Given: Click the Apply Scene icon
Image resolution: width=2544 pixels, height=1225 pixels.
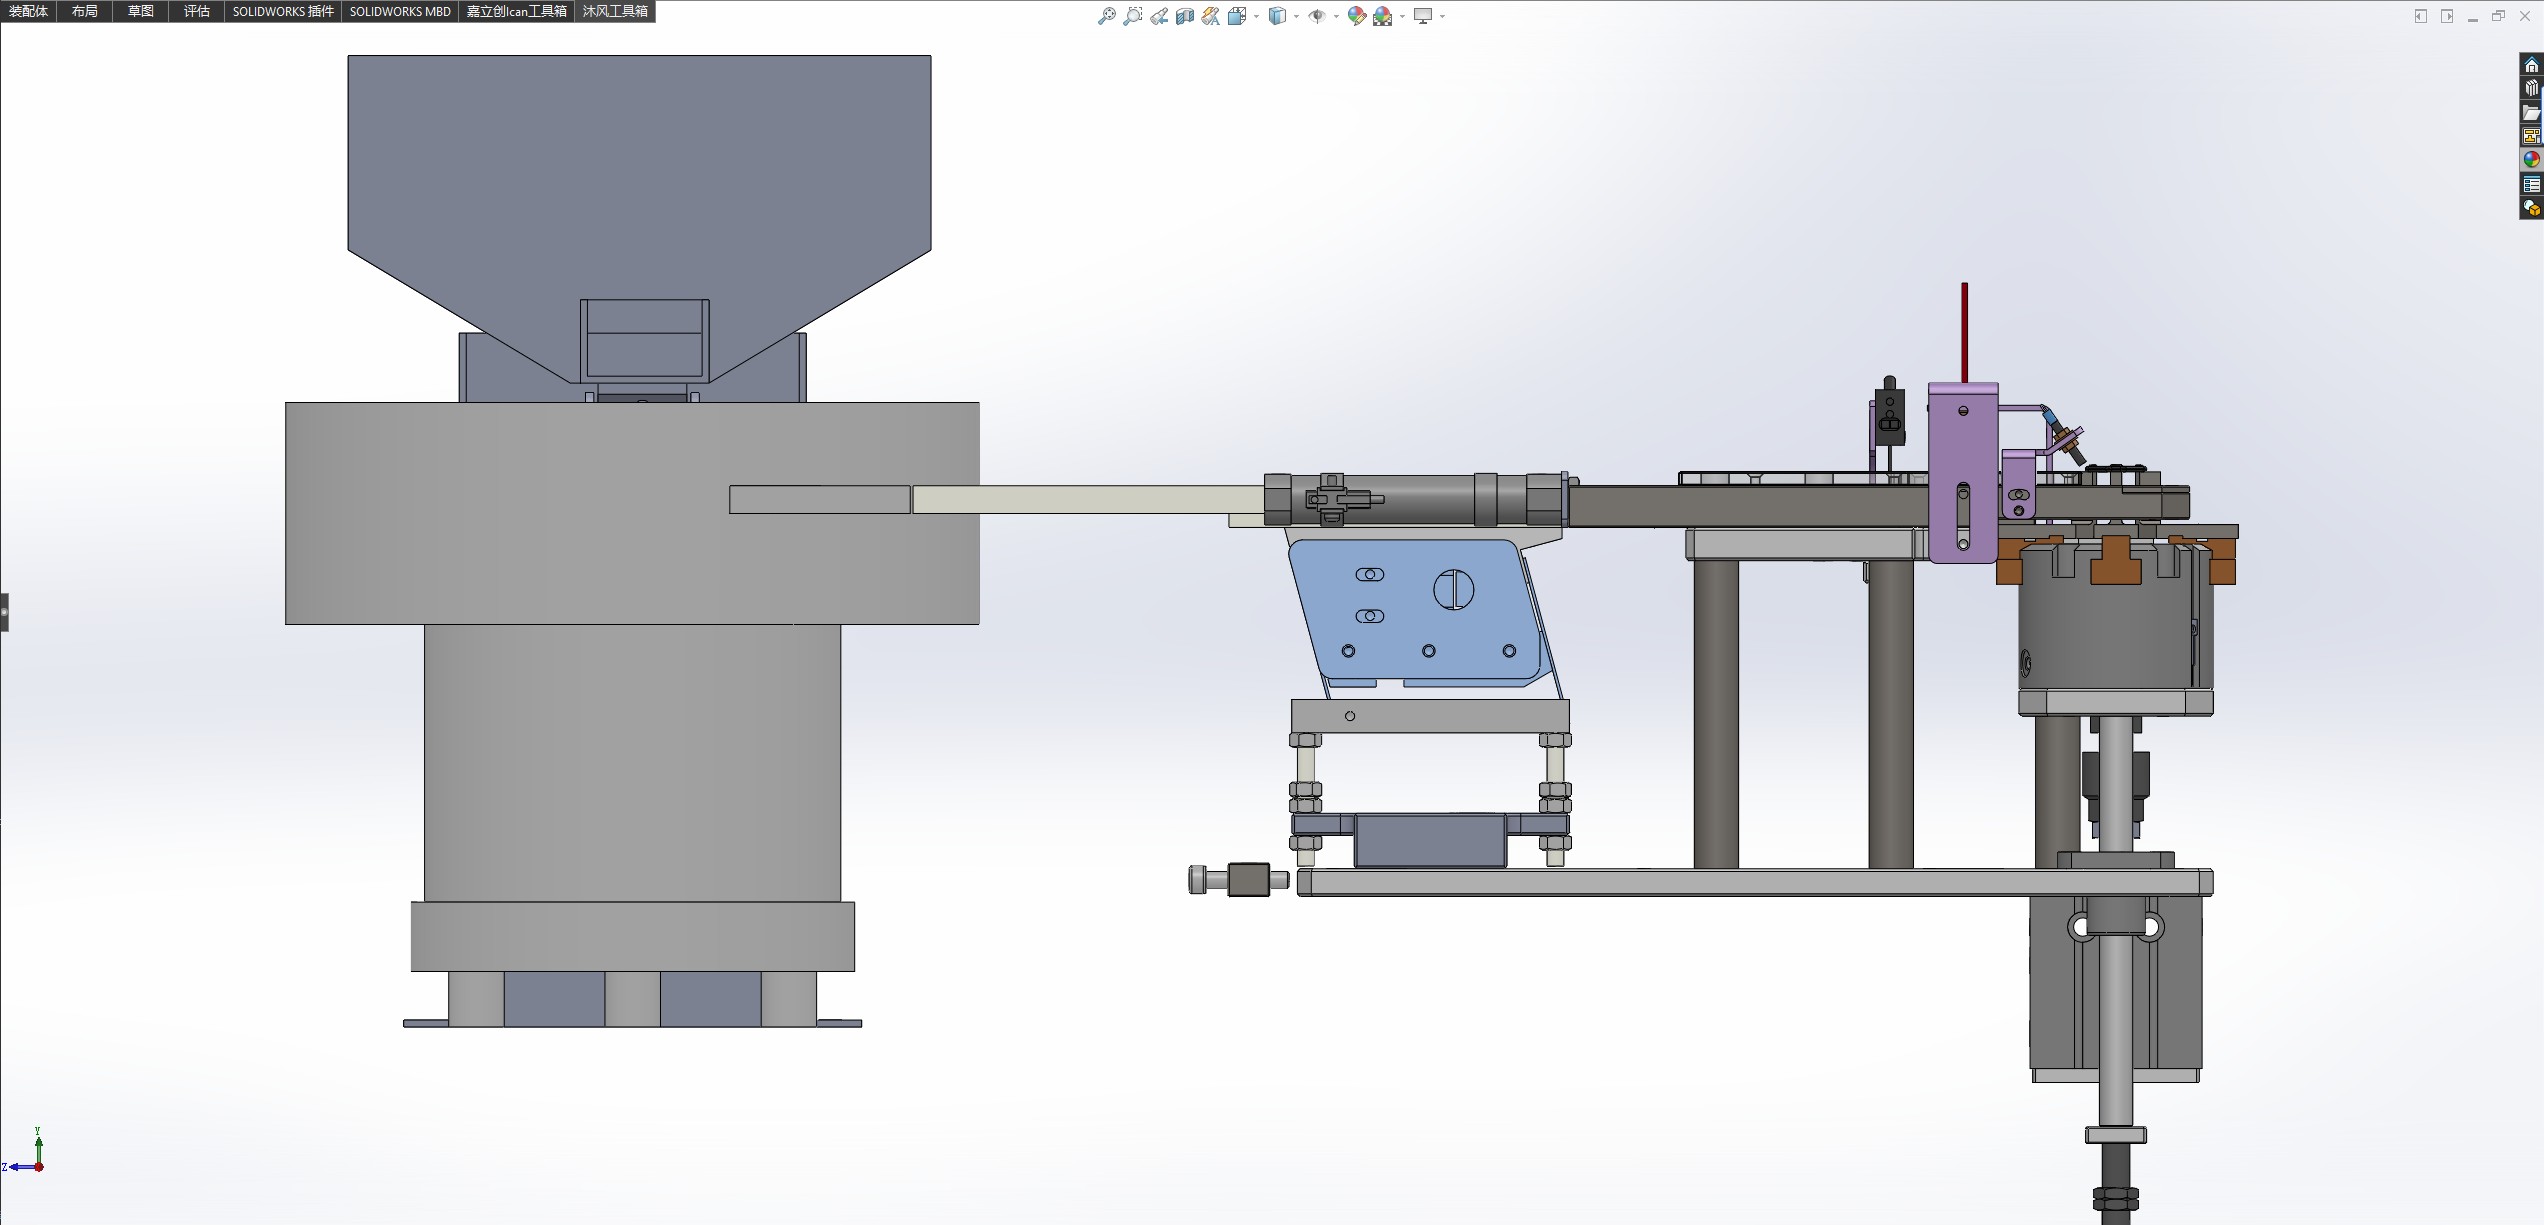Looking at the screenshot, I should tap(1383, 16).
